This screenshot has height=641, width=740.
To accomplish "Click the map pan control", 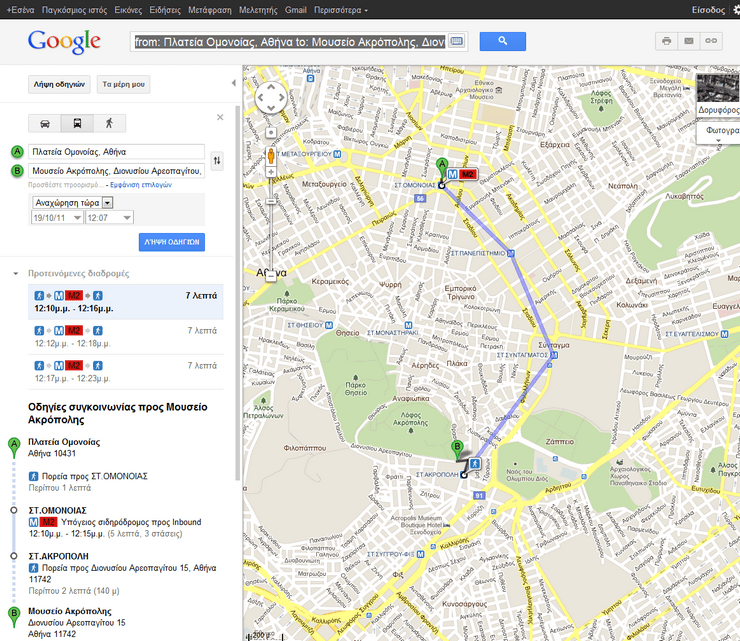I will click(271, 98).
